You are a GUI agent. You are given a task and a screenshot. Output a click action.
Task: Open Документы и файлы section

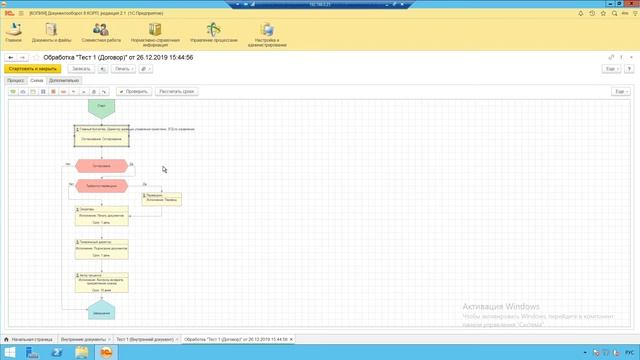pyautogui.click(x=51, y=33)
